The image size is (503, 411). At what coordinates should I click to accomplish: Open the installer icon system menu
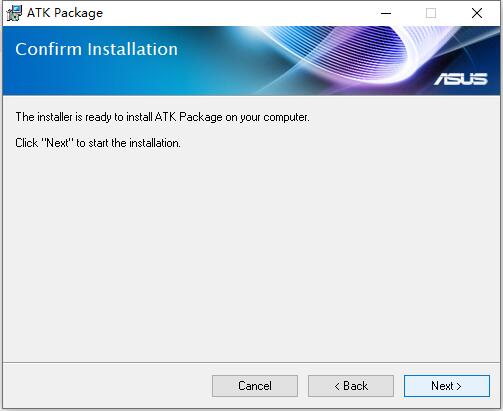(x=14, y=13)
